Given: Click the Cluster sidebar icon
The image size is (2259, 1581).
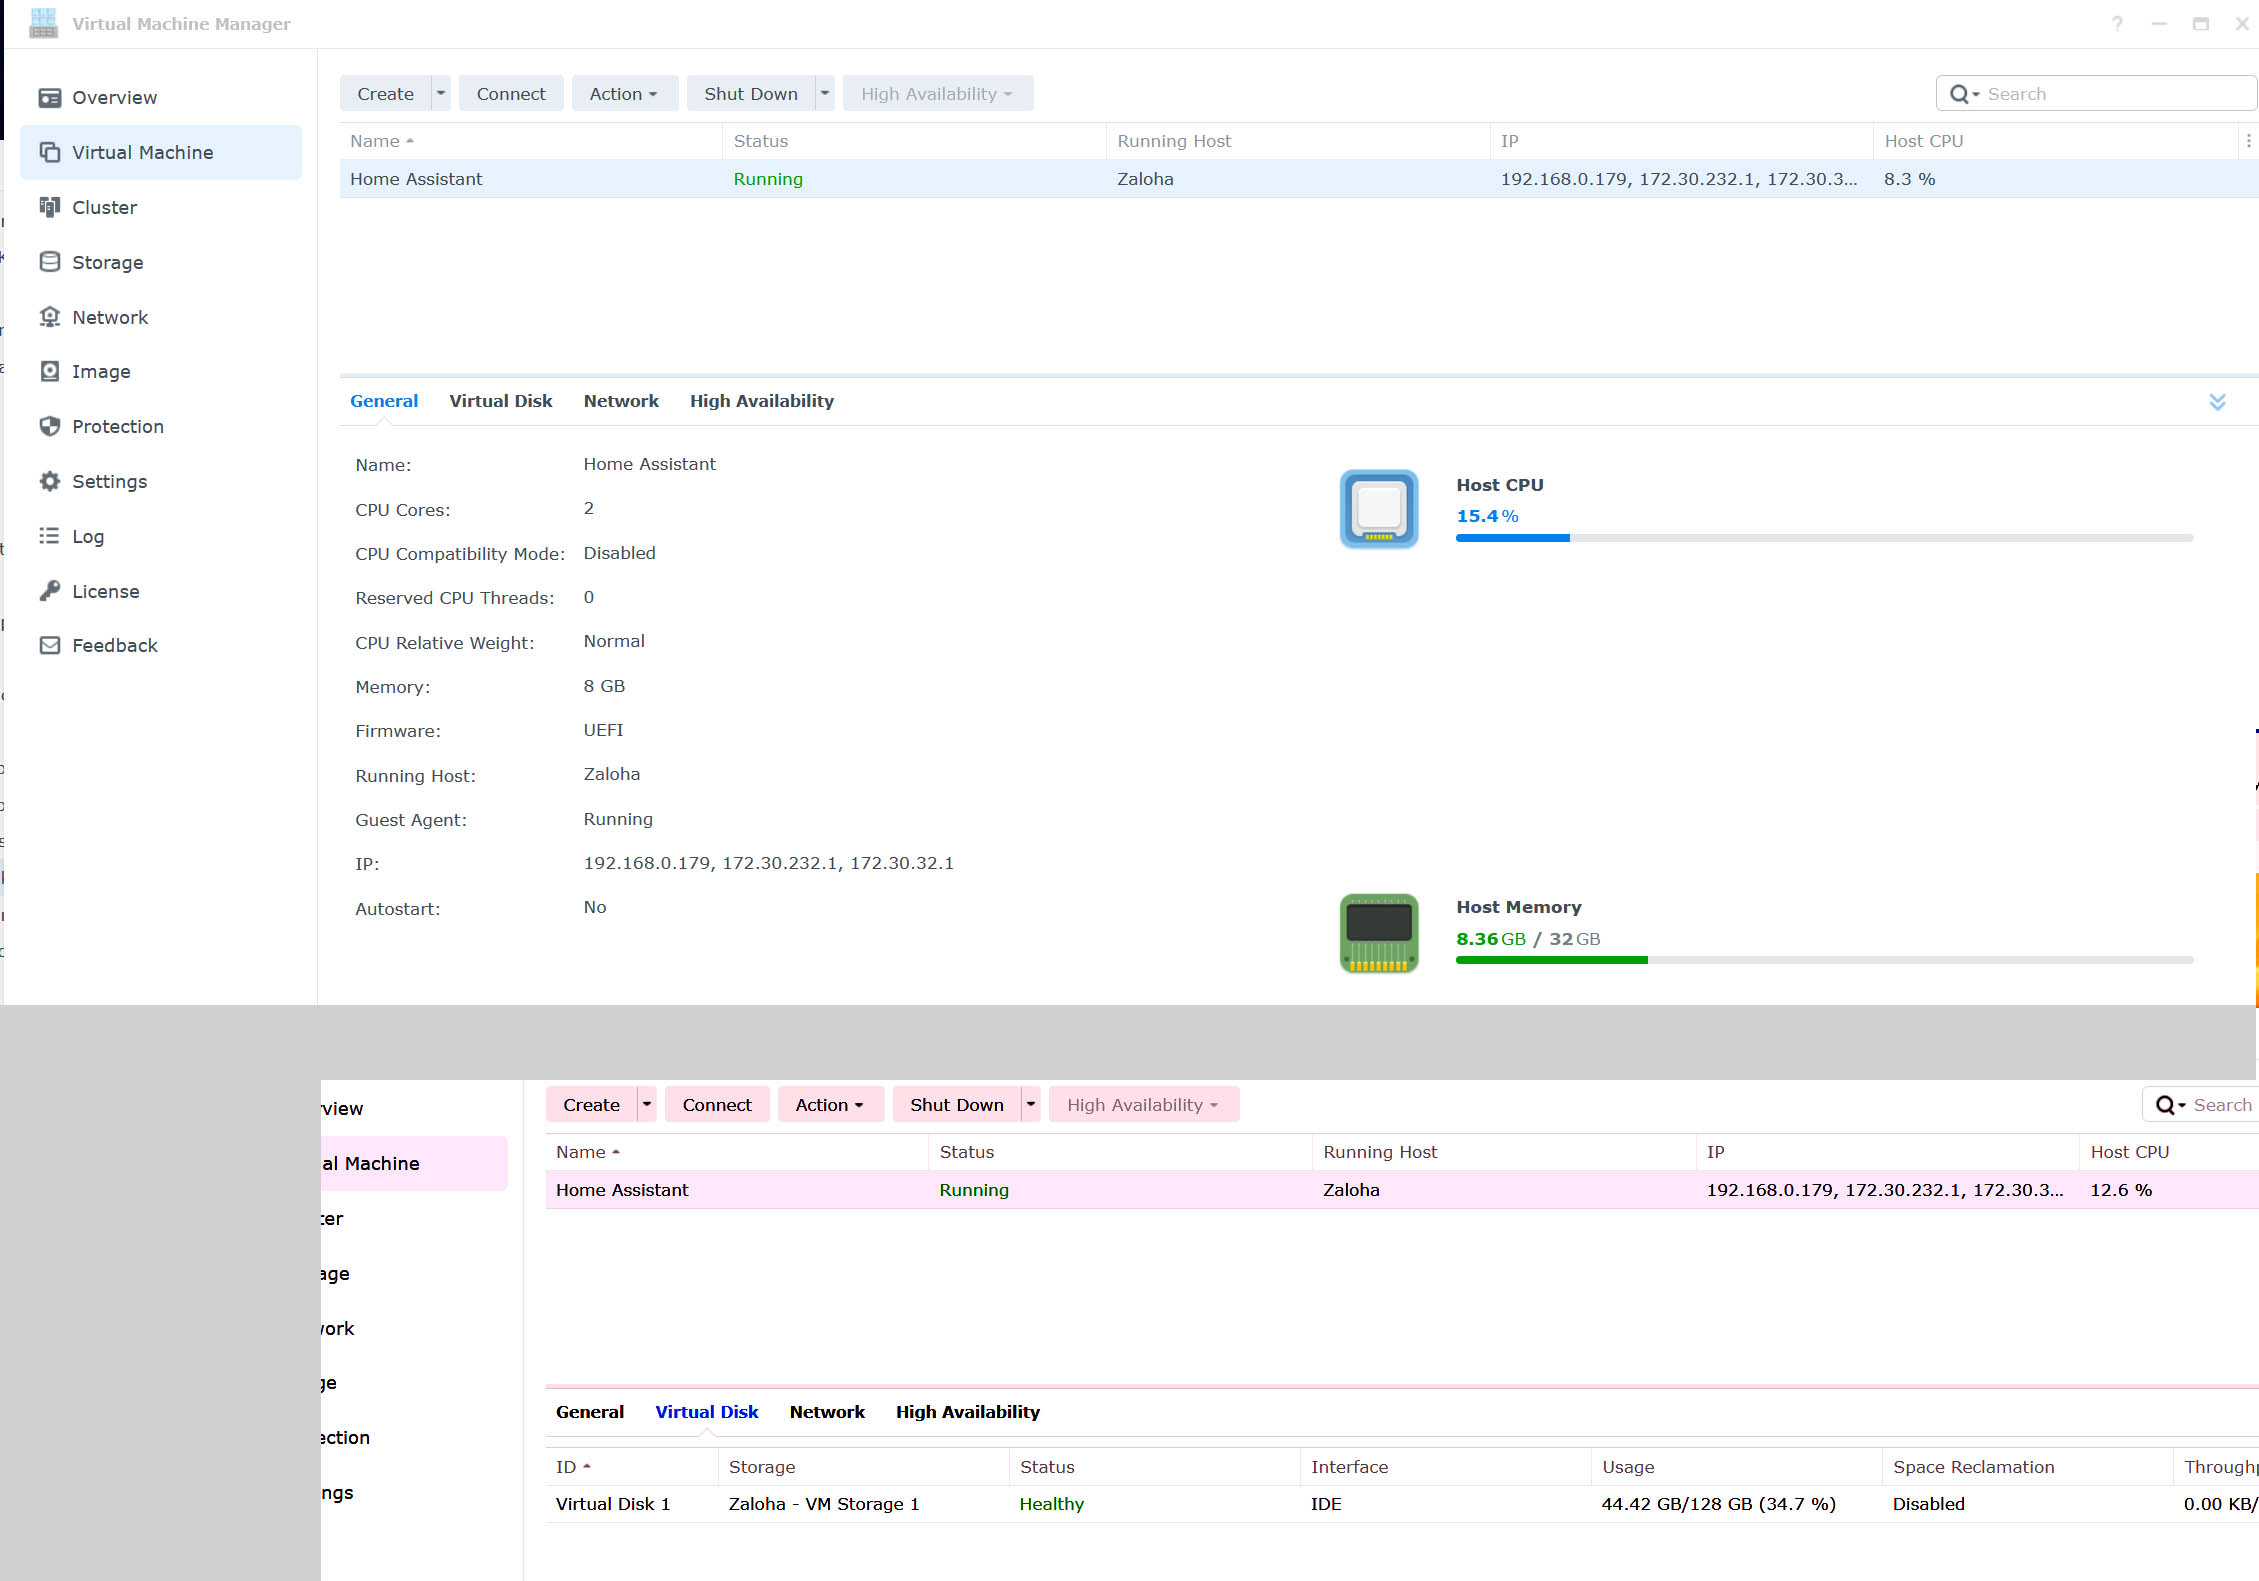Looking at the screenshot, I should coord(49,207).
